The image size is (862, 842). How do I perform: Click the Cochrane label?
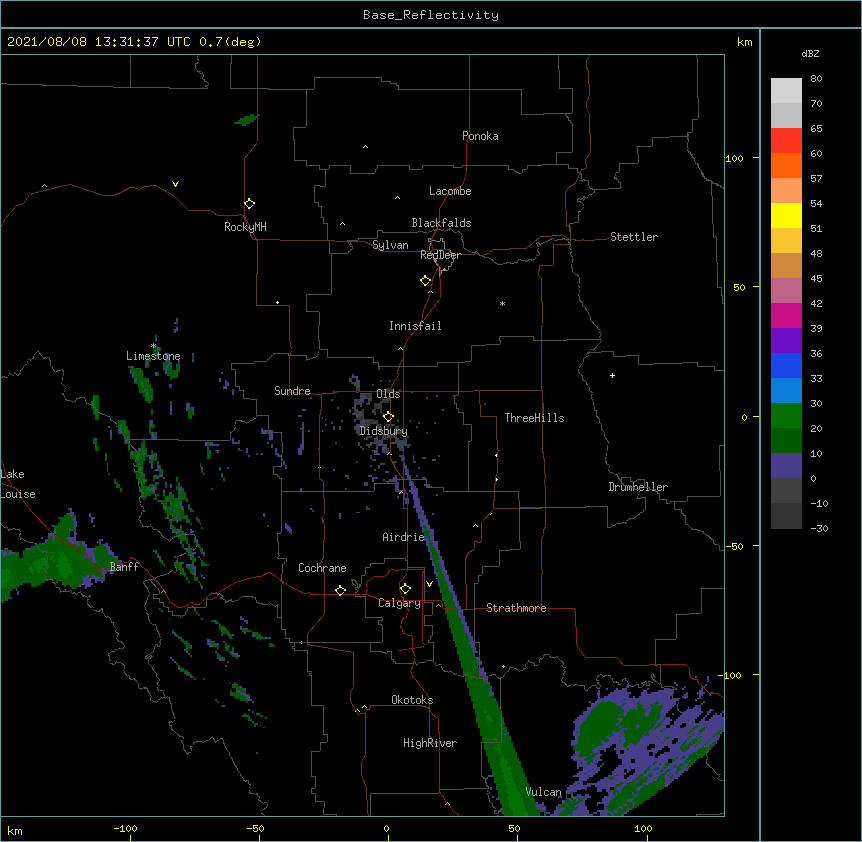click(x=322, y=568)
